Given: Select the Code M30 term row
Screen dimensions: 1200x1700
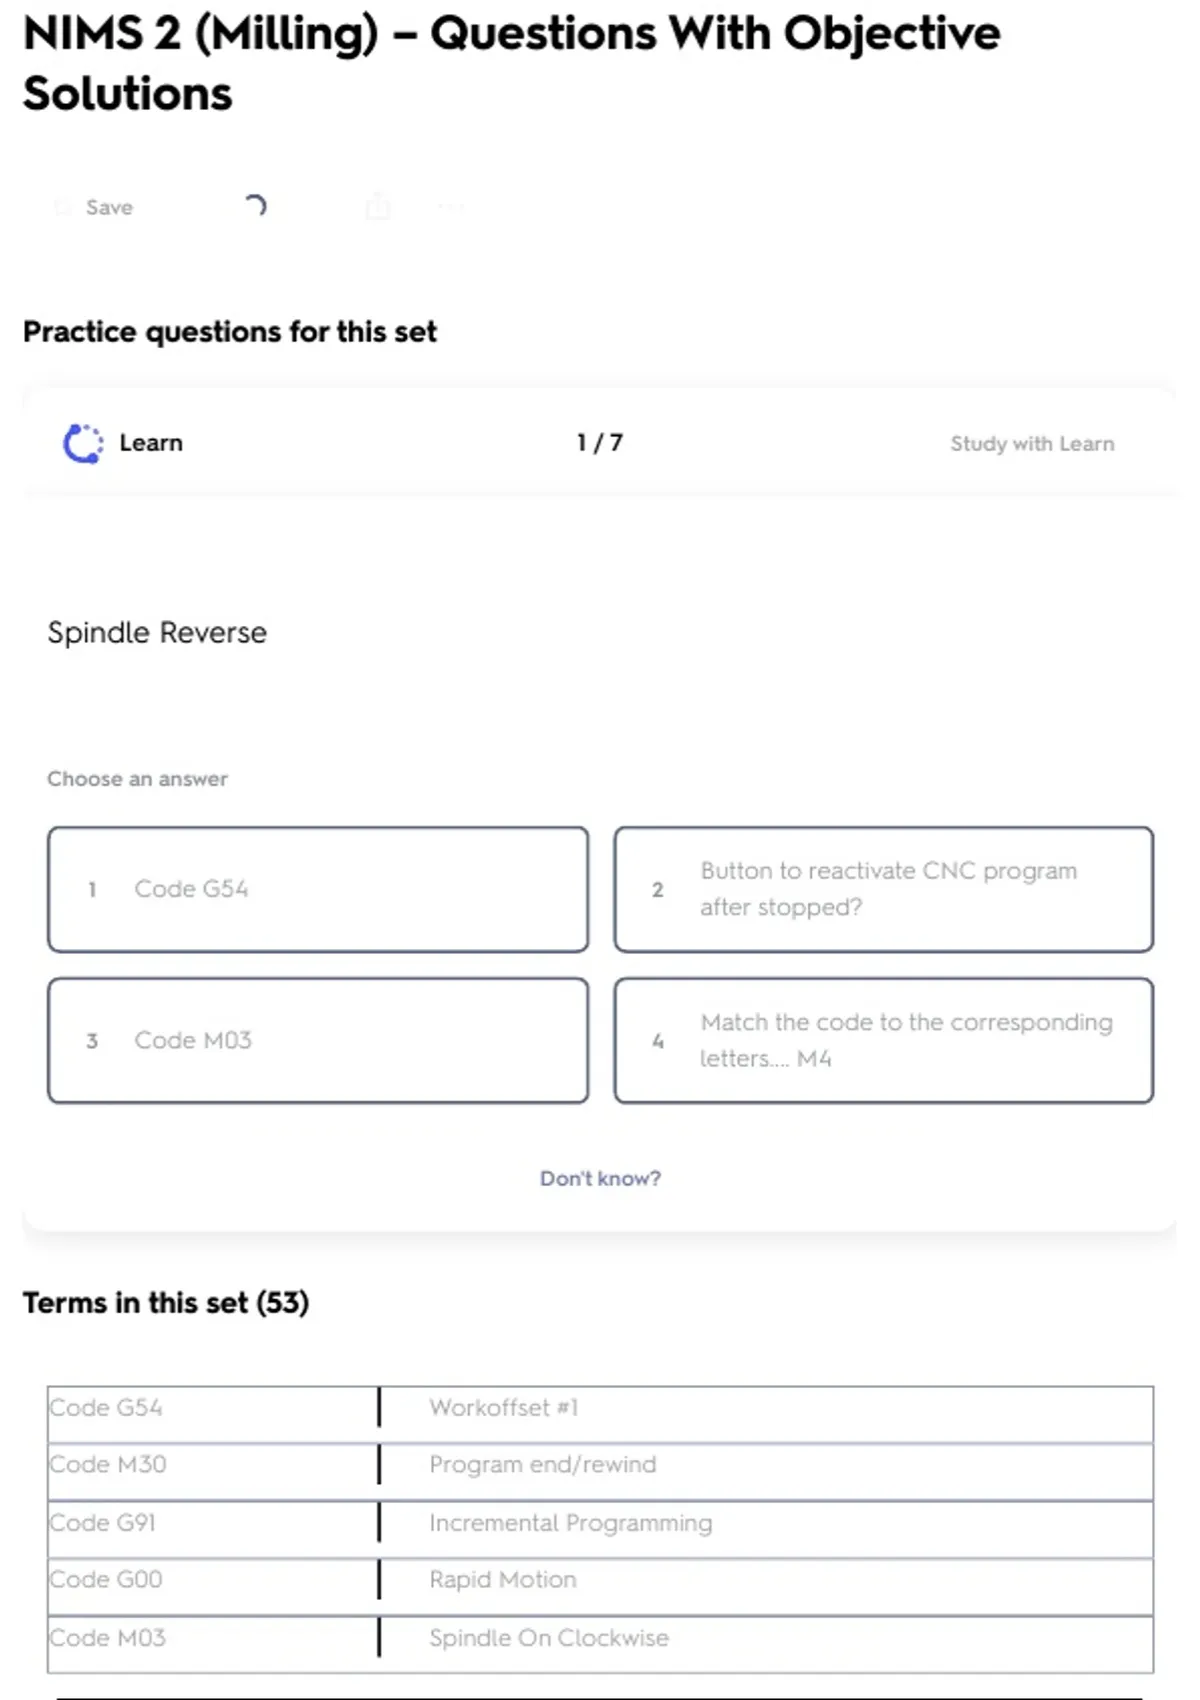Looking at the screenshot, I should [x=108, y=1465].
